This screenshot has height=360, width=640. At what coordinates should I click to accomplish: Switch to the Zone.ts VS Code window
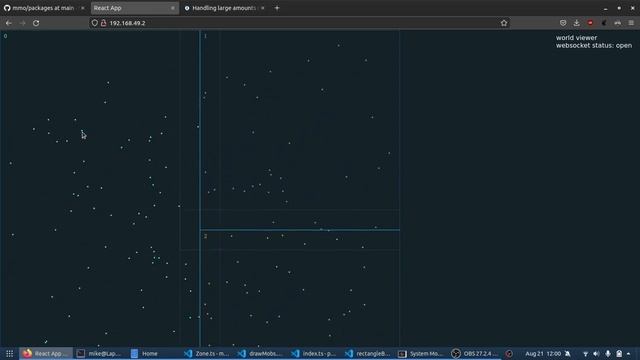coord(207,353)
